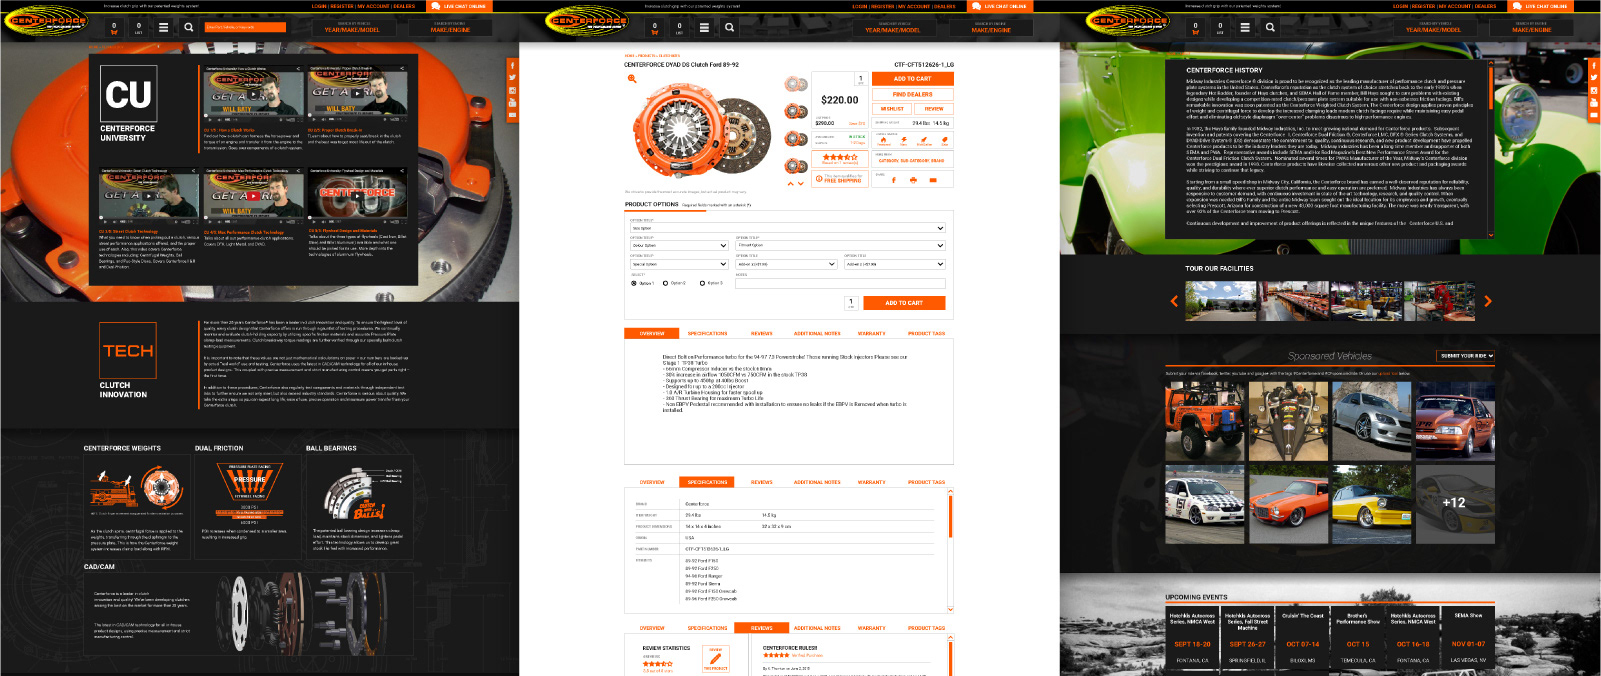Play the 'How a Clutch Works' video
The image size is (1601, 676).
(x=253, y=95)
